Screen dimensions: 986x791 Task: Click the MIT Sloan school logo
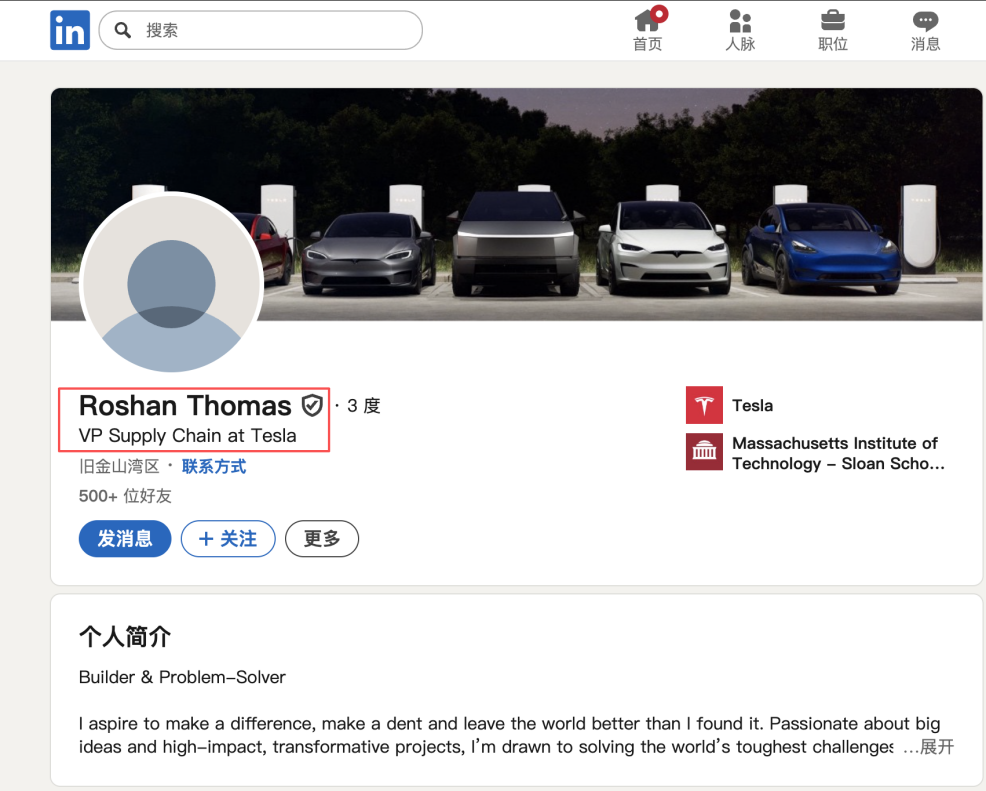tap(704, 452)
